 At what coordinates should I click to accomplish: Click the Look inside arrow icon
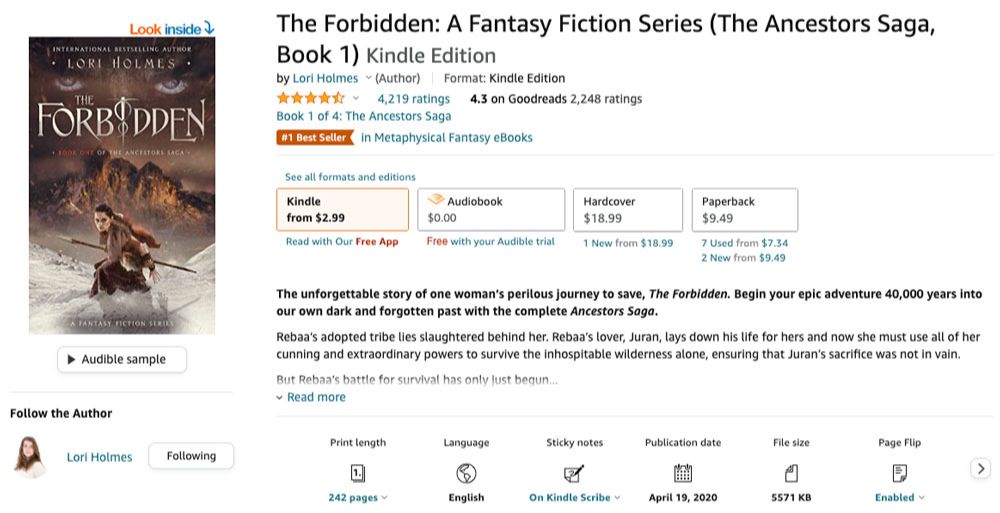point(209,28)
